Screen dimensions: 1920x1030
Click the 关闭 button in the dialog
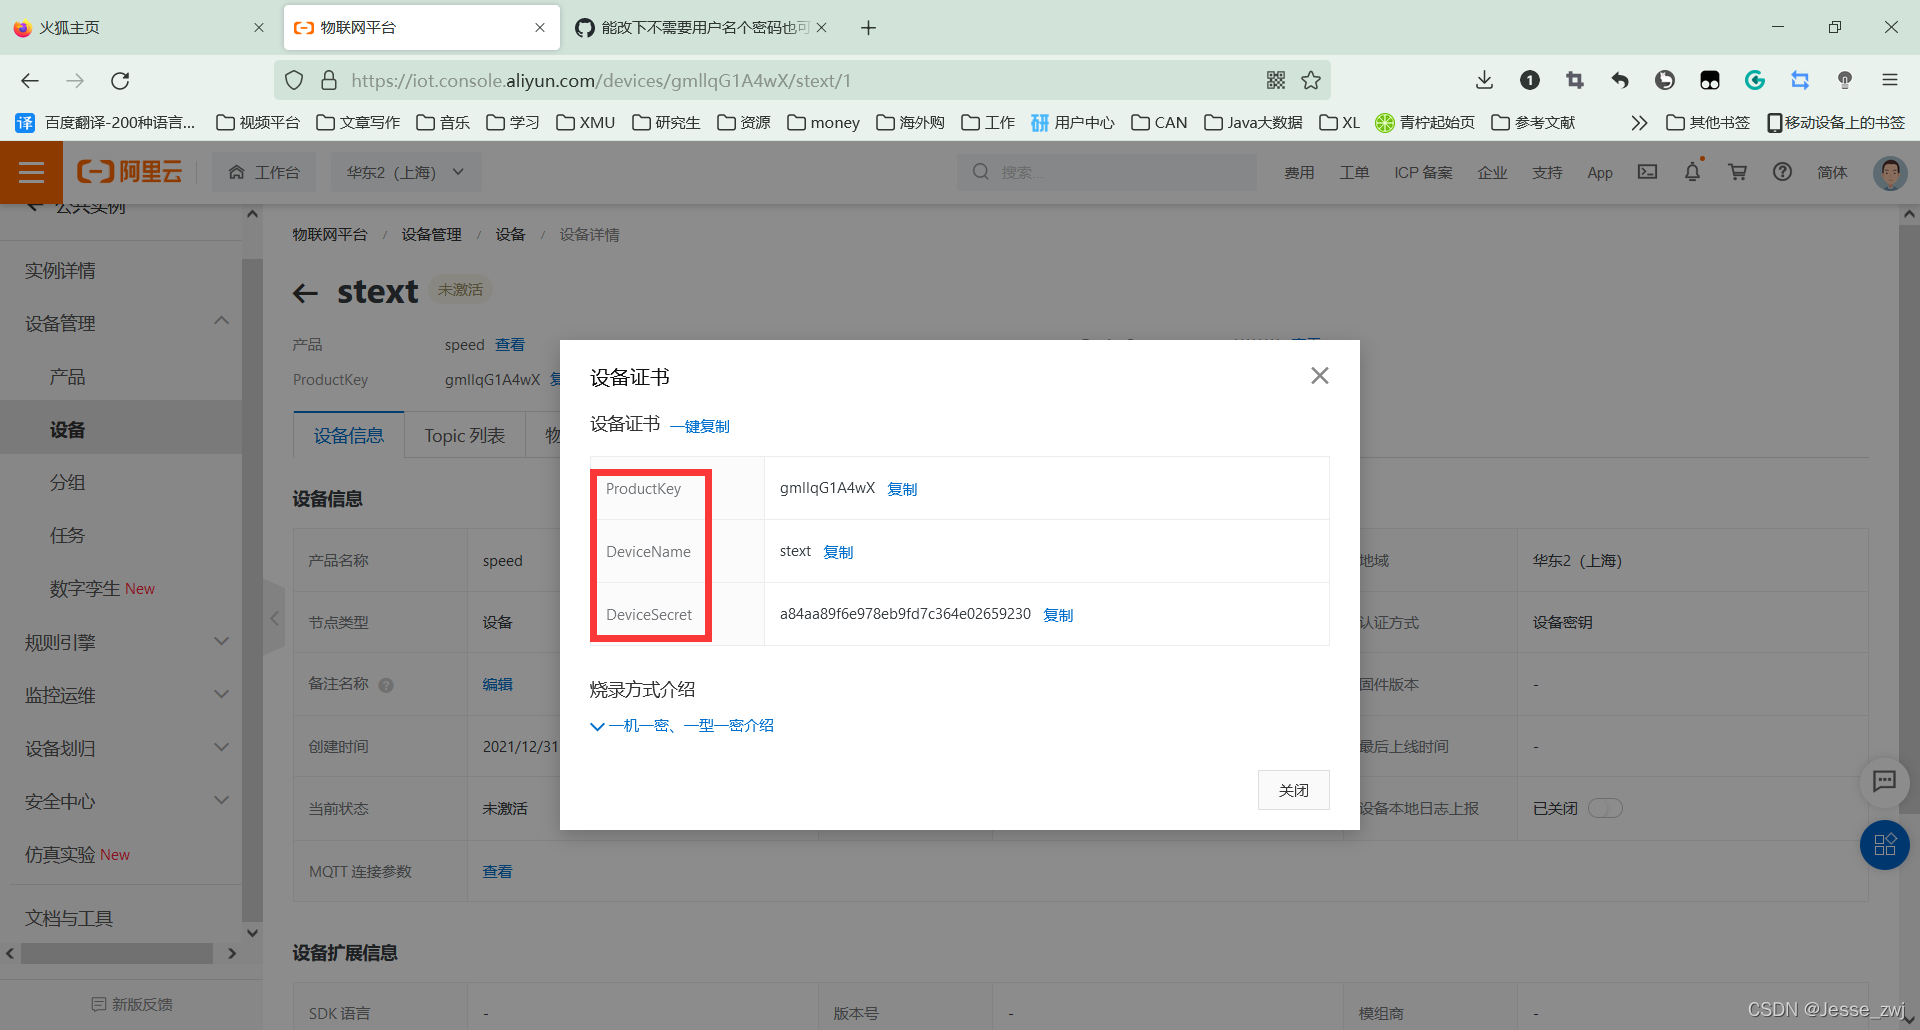[1293, 790]
